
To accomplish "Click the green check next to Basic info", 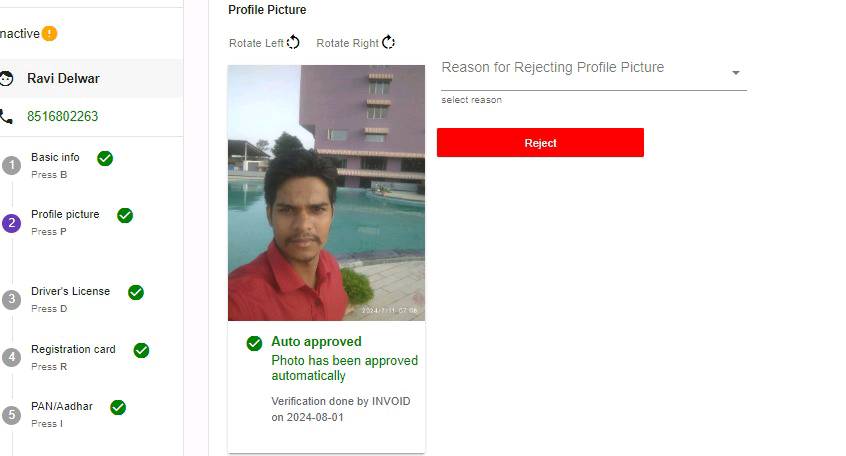I will (105, 158).
